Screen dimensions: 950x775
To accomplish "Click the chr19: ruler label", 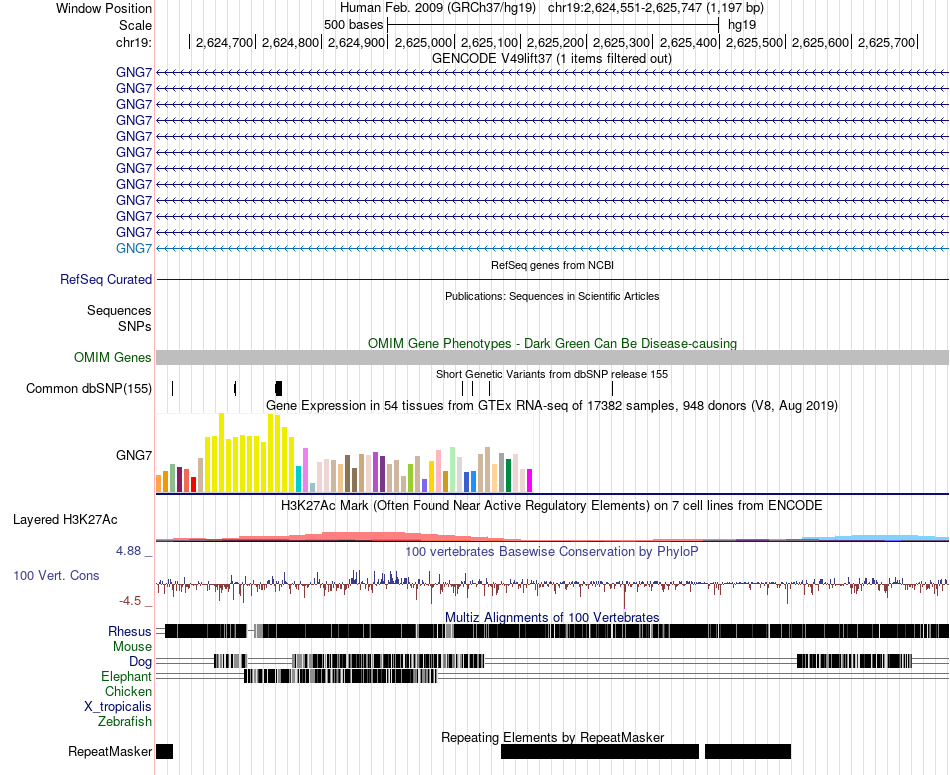I will [x=134, y=42].
